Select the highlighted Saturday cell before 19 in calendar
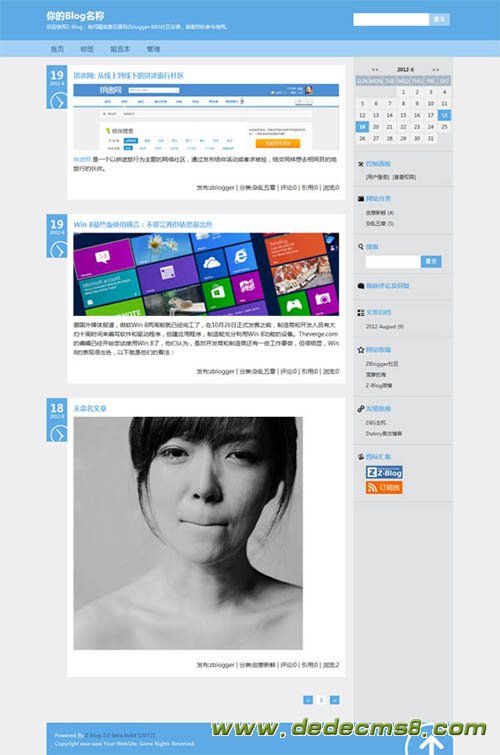The width and height of the screenshot is (500, 755). tap(445, 115)
